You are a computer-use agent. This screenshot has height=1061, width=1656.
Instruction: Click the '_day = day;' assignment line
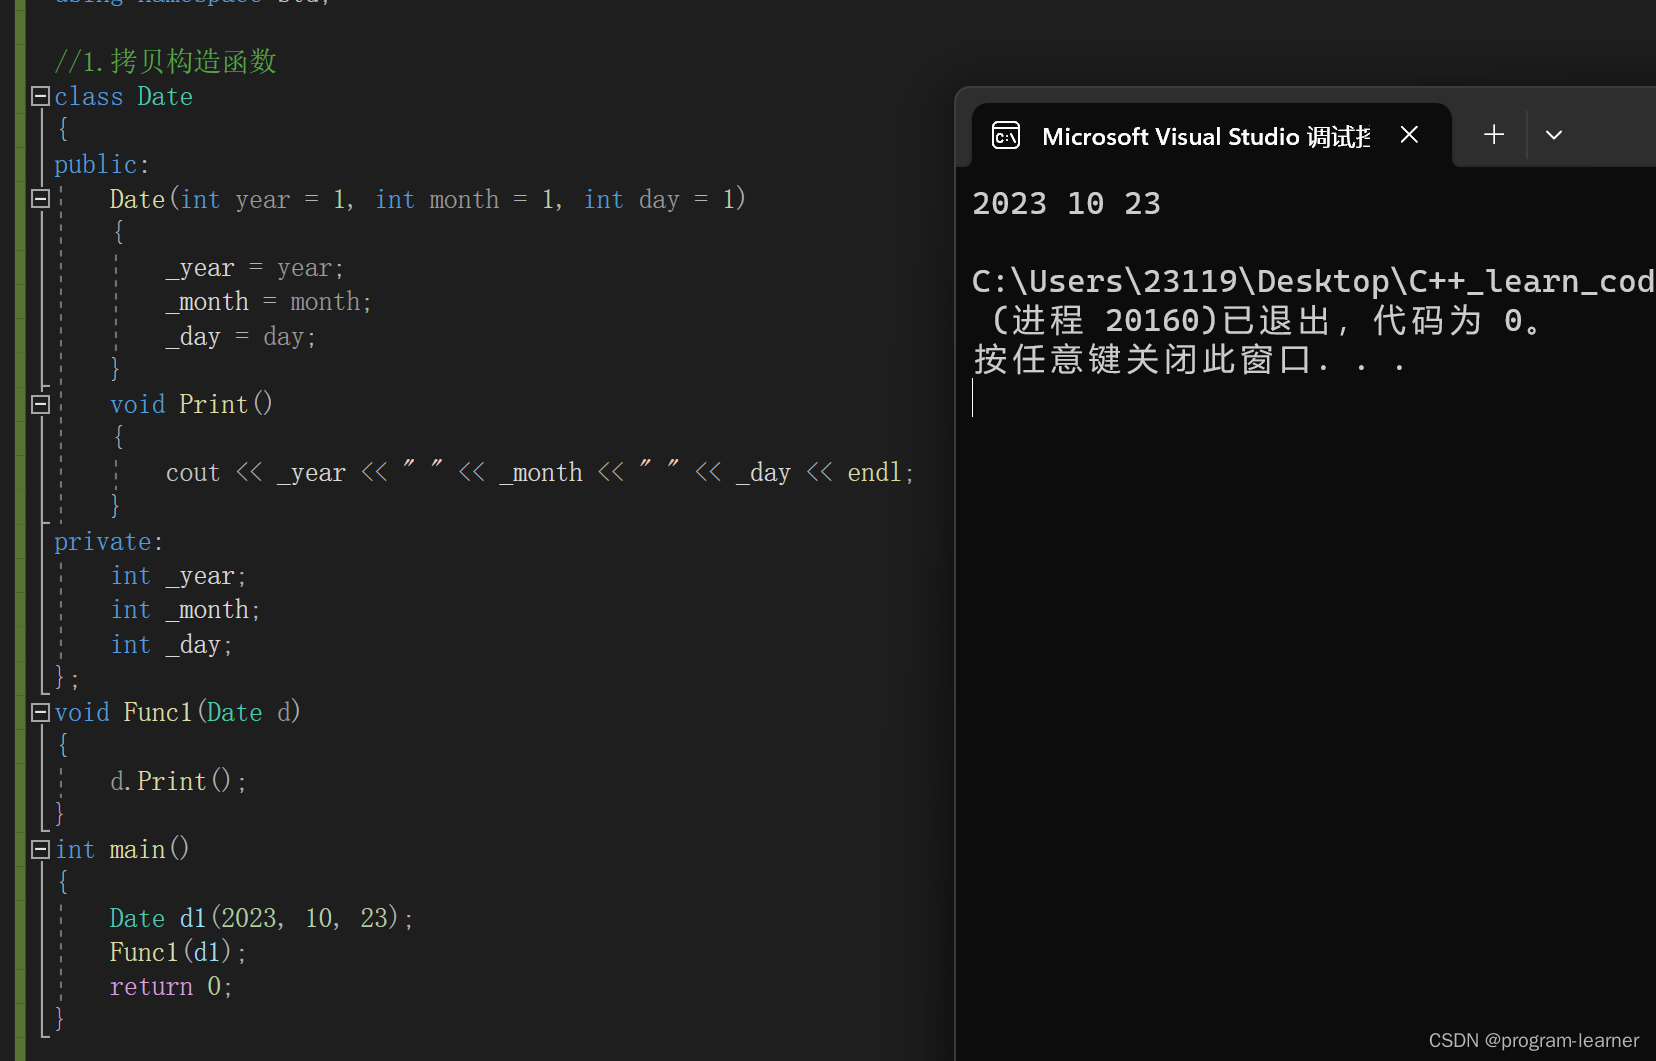pos(241,337)
